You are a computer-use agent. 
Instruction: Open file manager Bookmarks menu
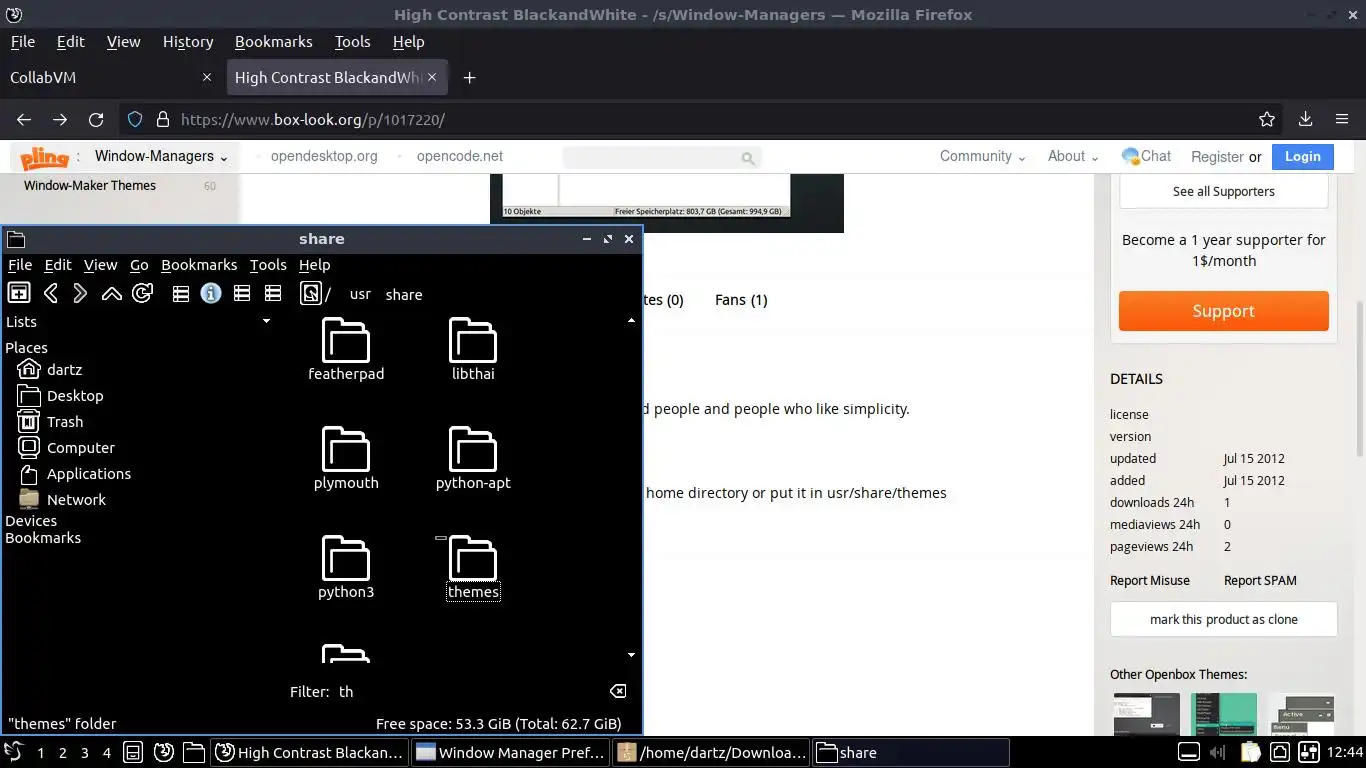199,265
